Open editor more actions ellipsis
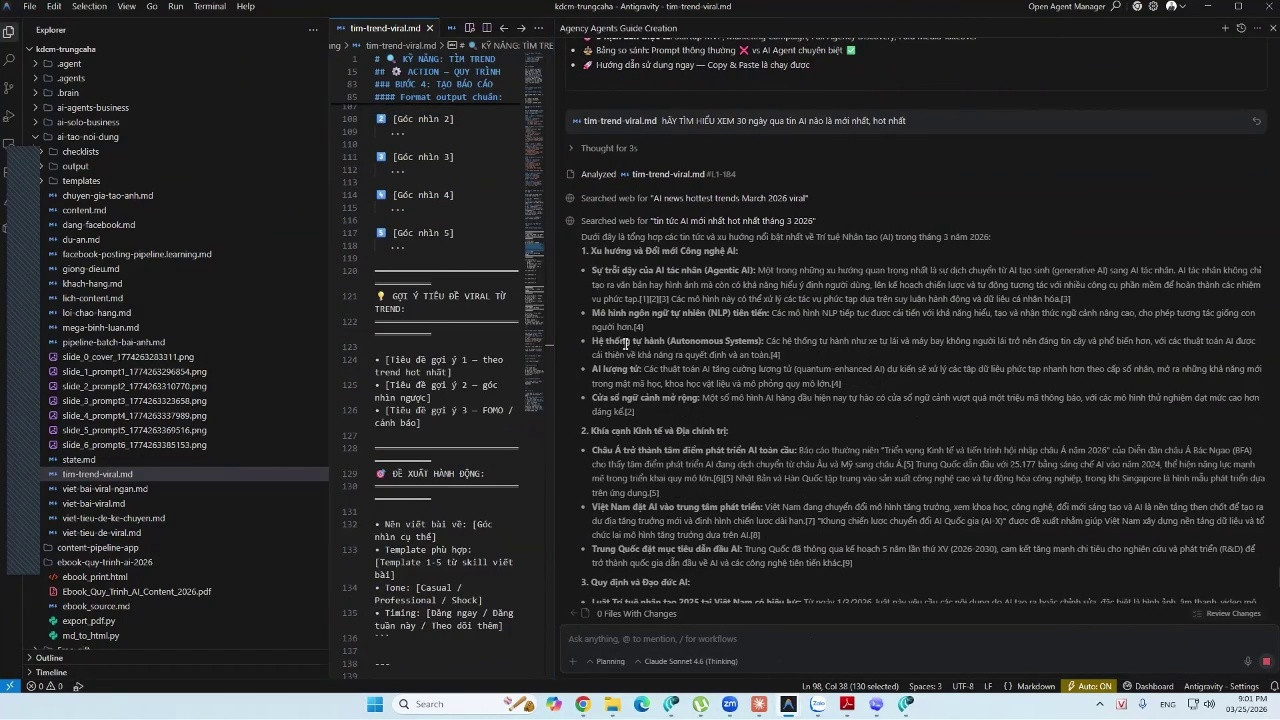1280x720 pixels. click(539, 28)
